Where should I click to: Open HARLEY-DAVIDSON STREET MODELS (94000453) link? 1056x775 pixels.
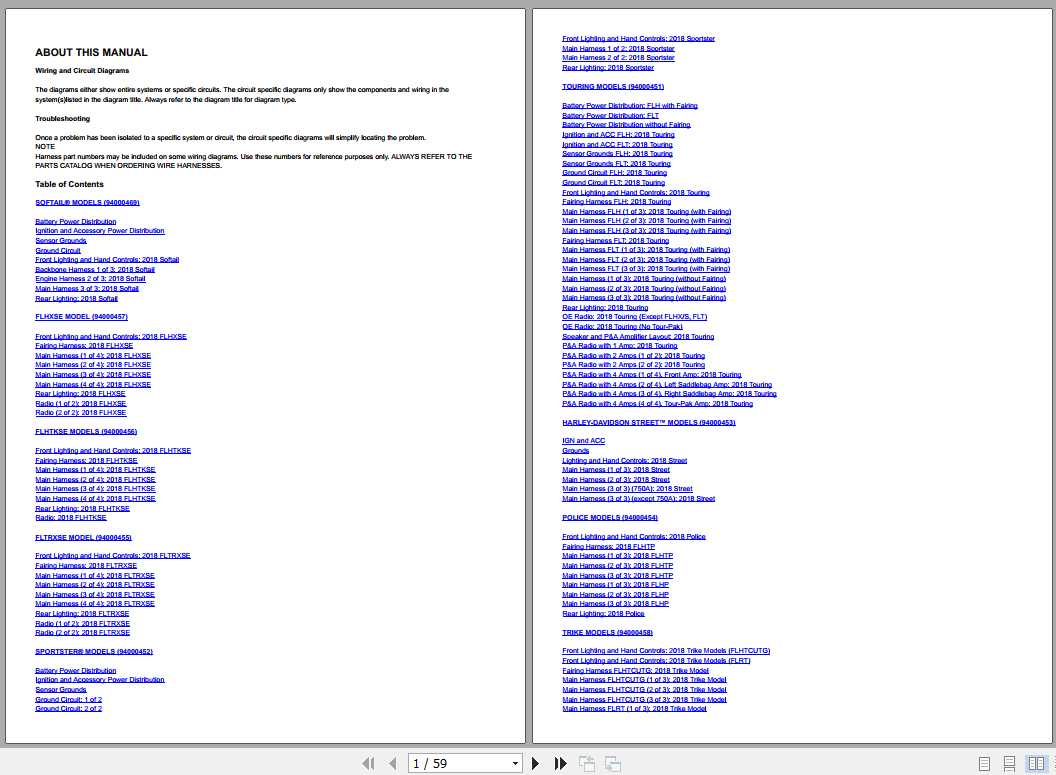[x=649, y=423]
